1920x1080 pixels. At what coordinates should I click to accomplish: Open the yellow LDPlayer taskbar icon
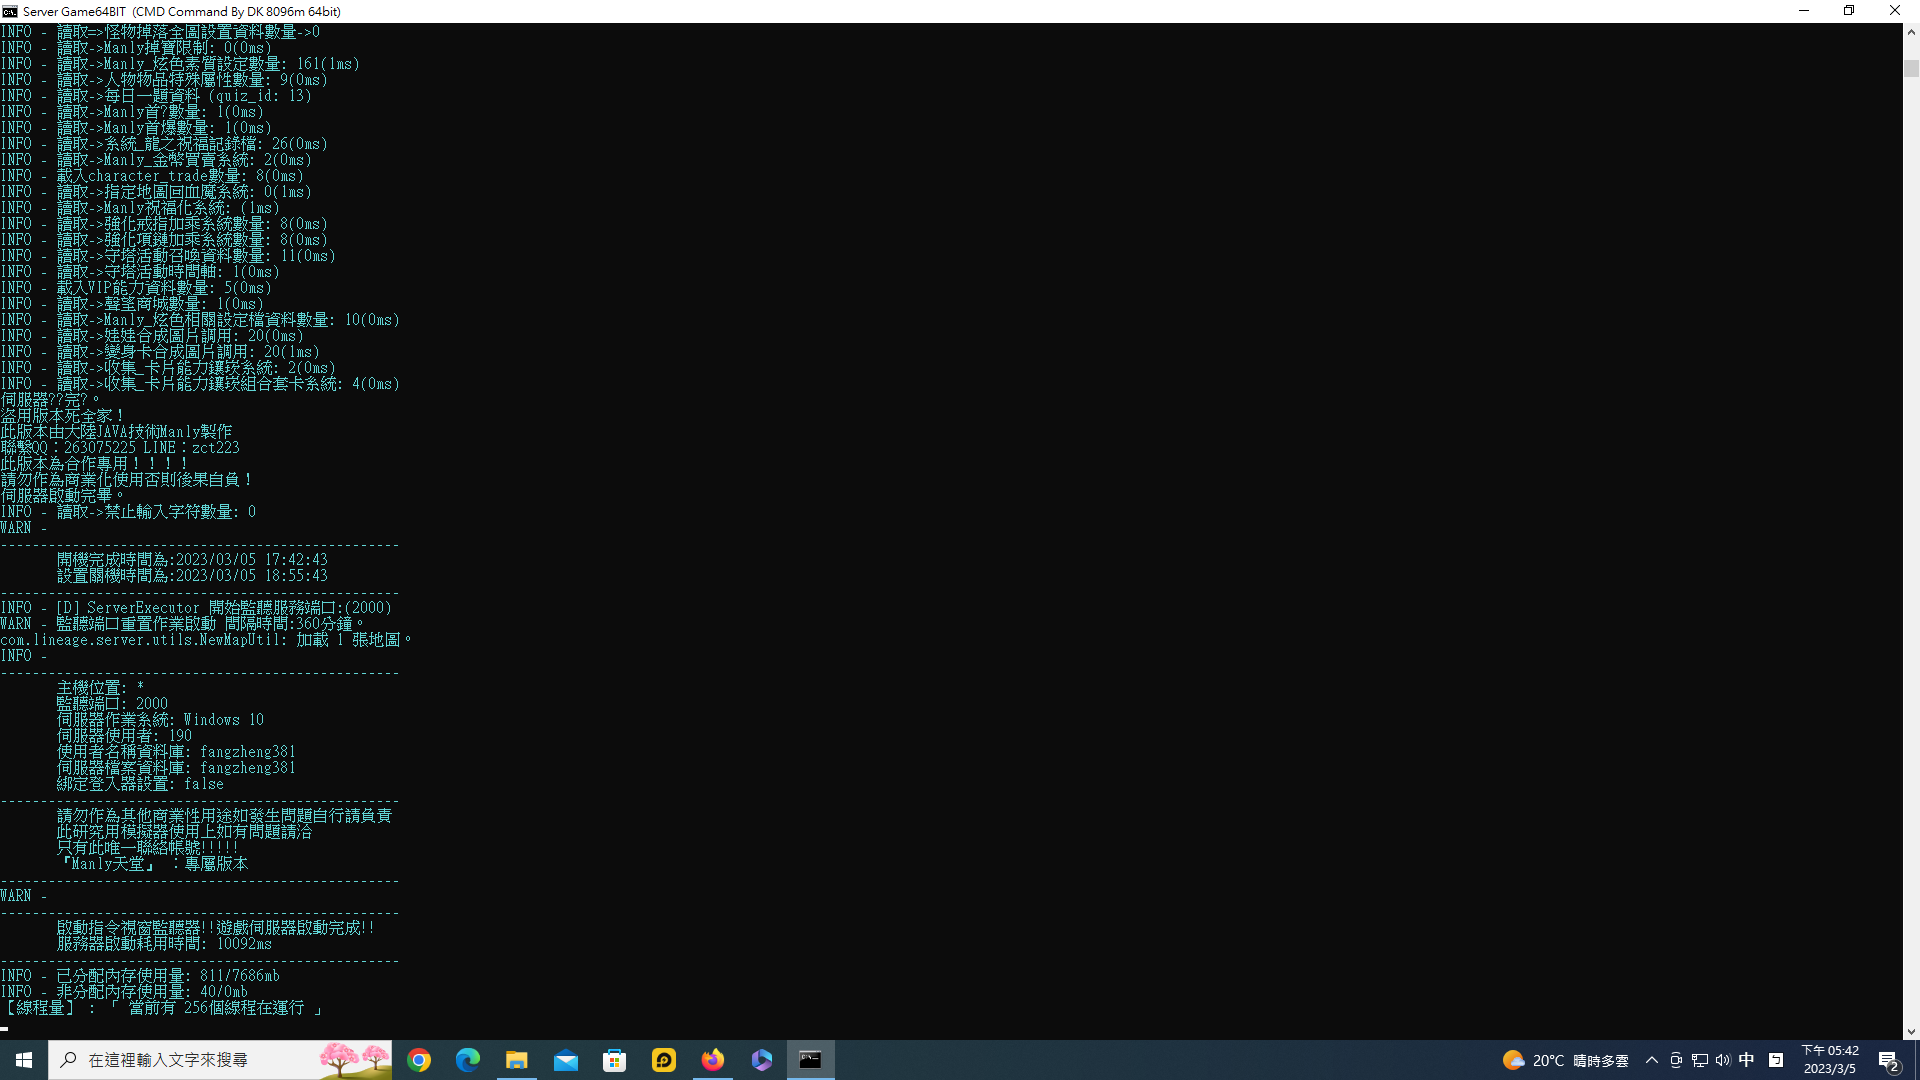click(x=664, y=1060)
